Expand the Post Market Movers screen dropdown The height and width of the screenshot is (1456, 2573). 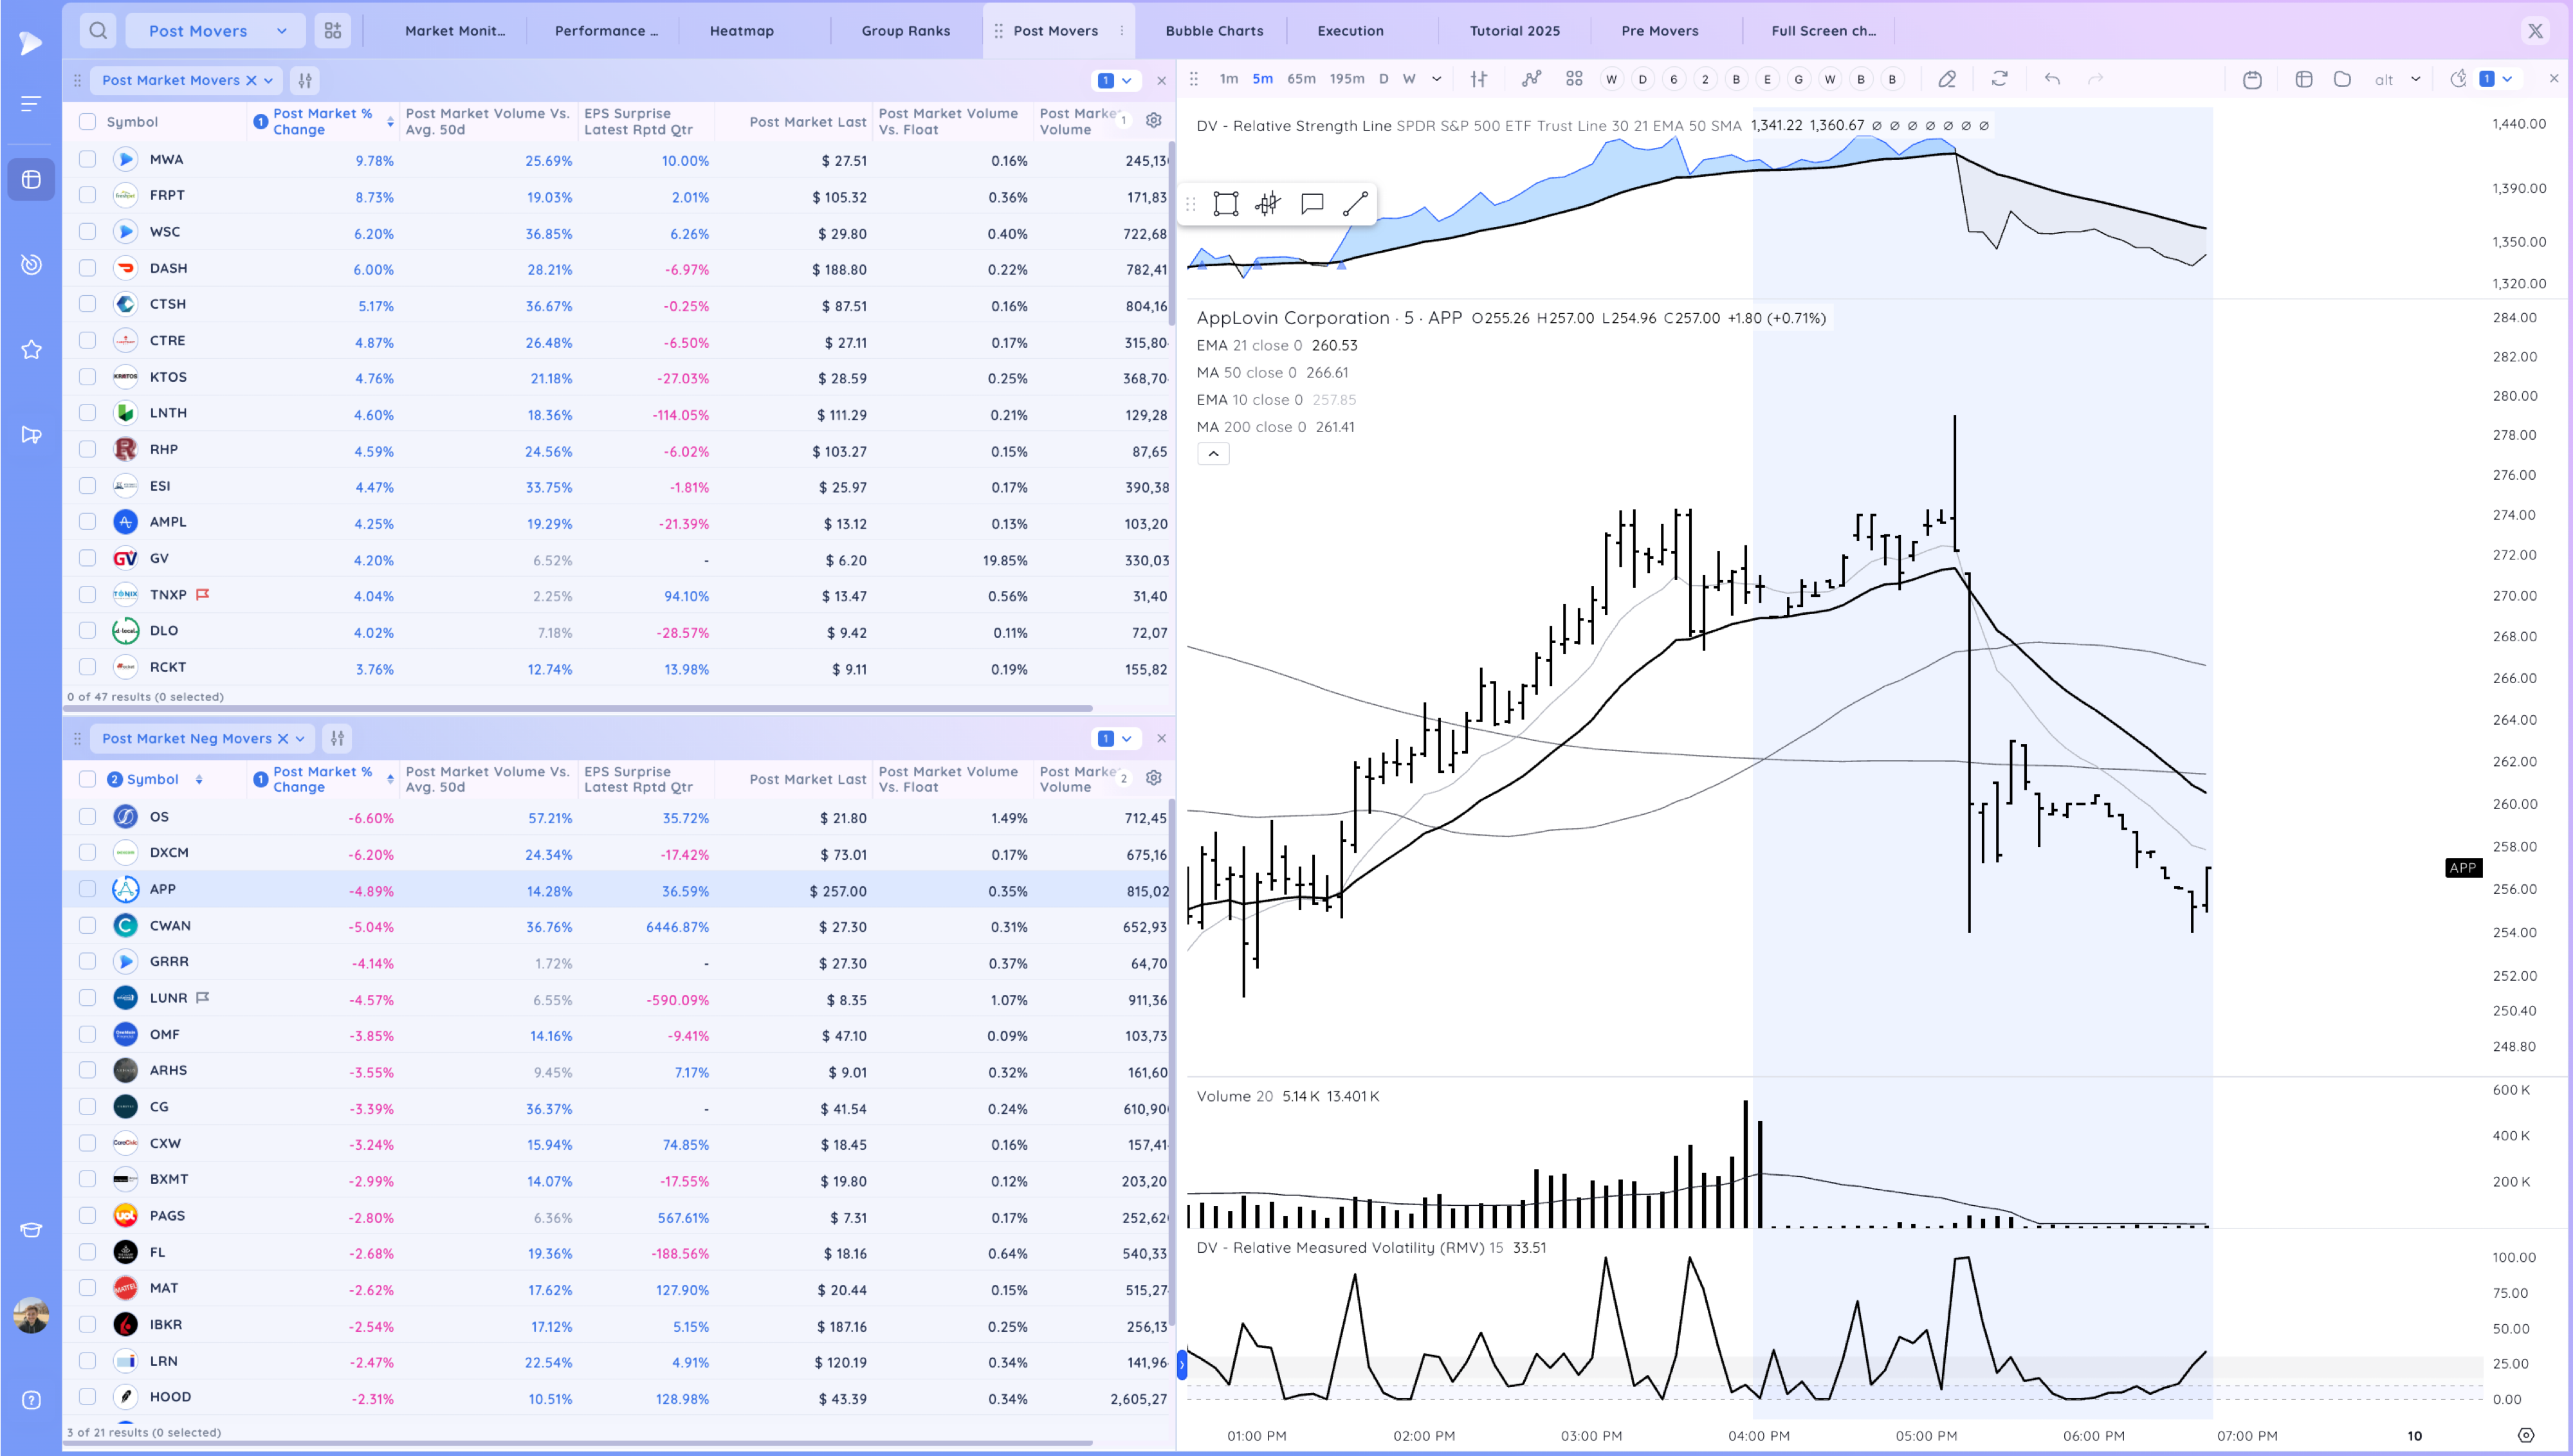coord(269,80)
